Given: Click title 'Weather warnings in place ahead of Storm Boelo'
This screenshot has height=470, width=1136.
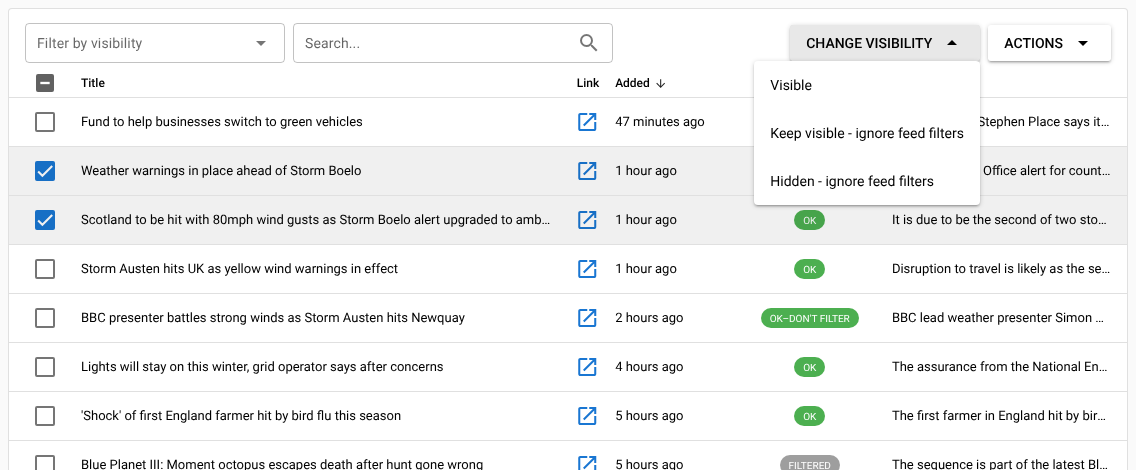Looking at the screenshot, I should 221,171.
